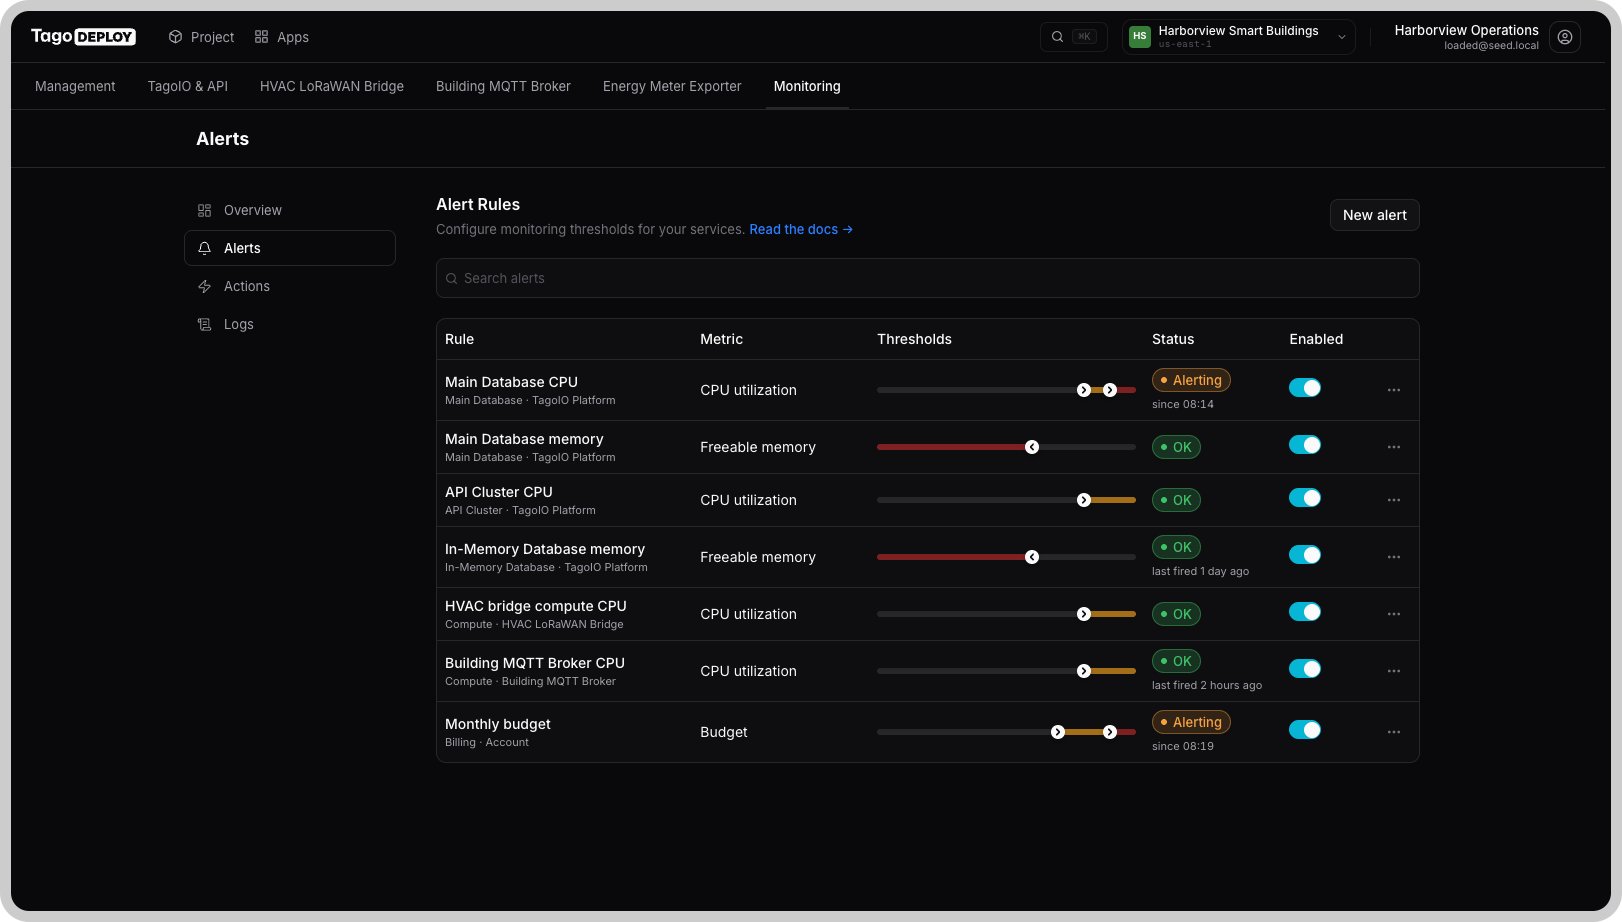Image resolution: width=1622 pixels, height=922 pixels.
Task: Follow the Read the docs link
Action: pyautogui.click(x=801, y=229)
